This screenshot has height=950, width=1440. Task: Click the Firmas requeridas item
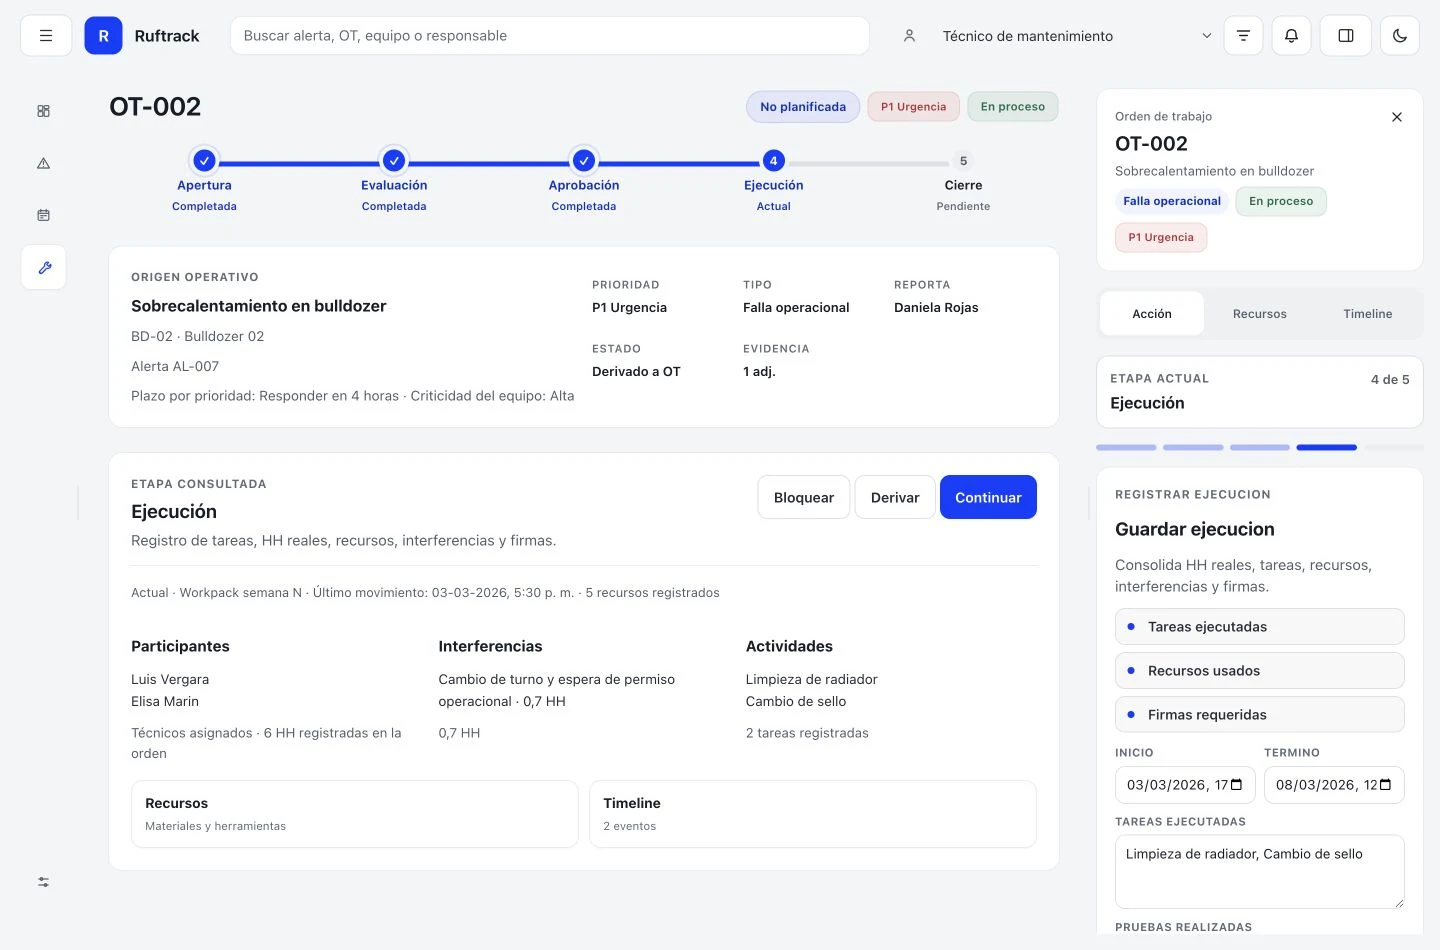coord(1260,715)
